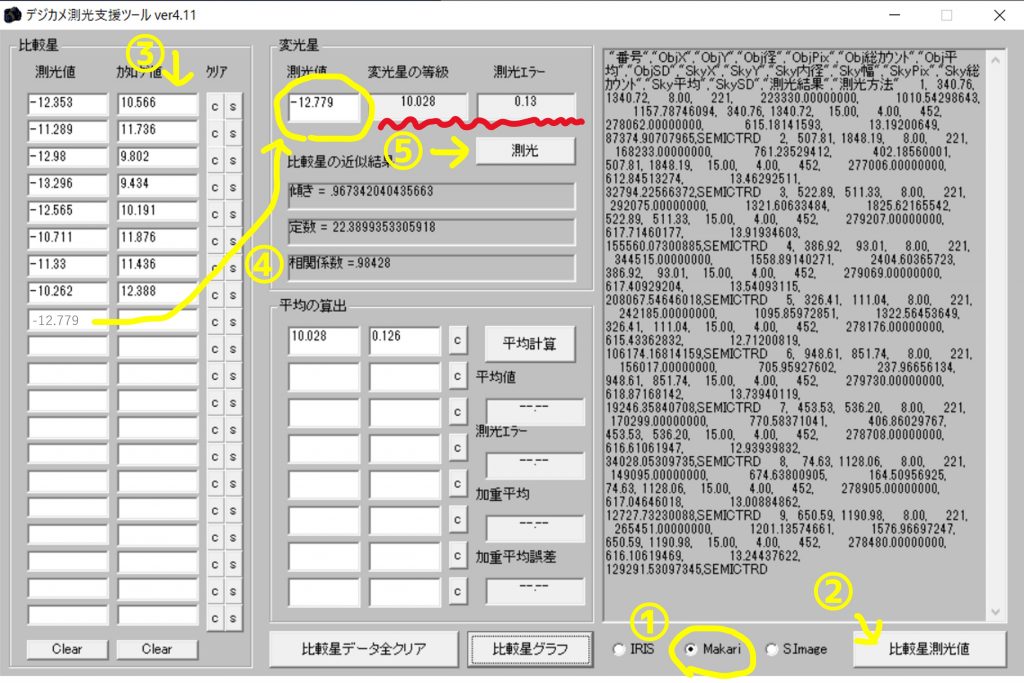Click the c button in the -12.353 row
The height and width of the screenshot is (683, 1024).
click(215, 106)
